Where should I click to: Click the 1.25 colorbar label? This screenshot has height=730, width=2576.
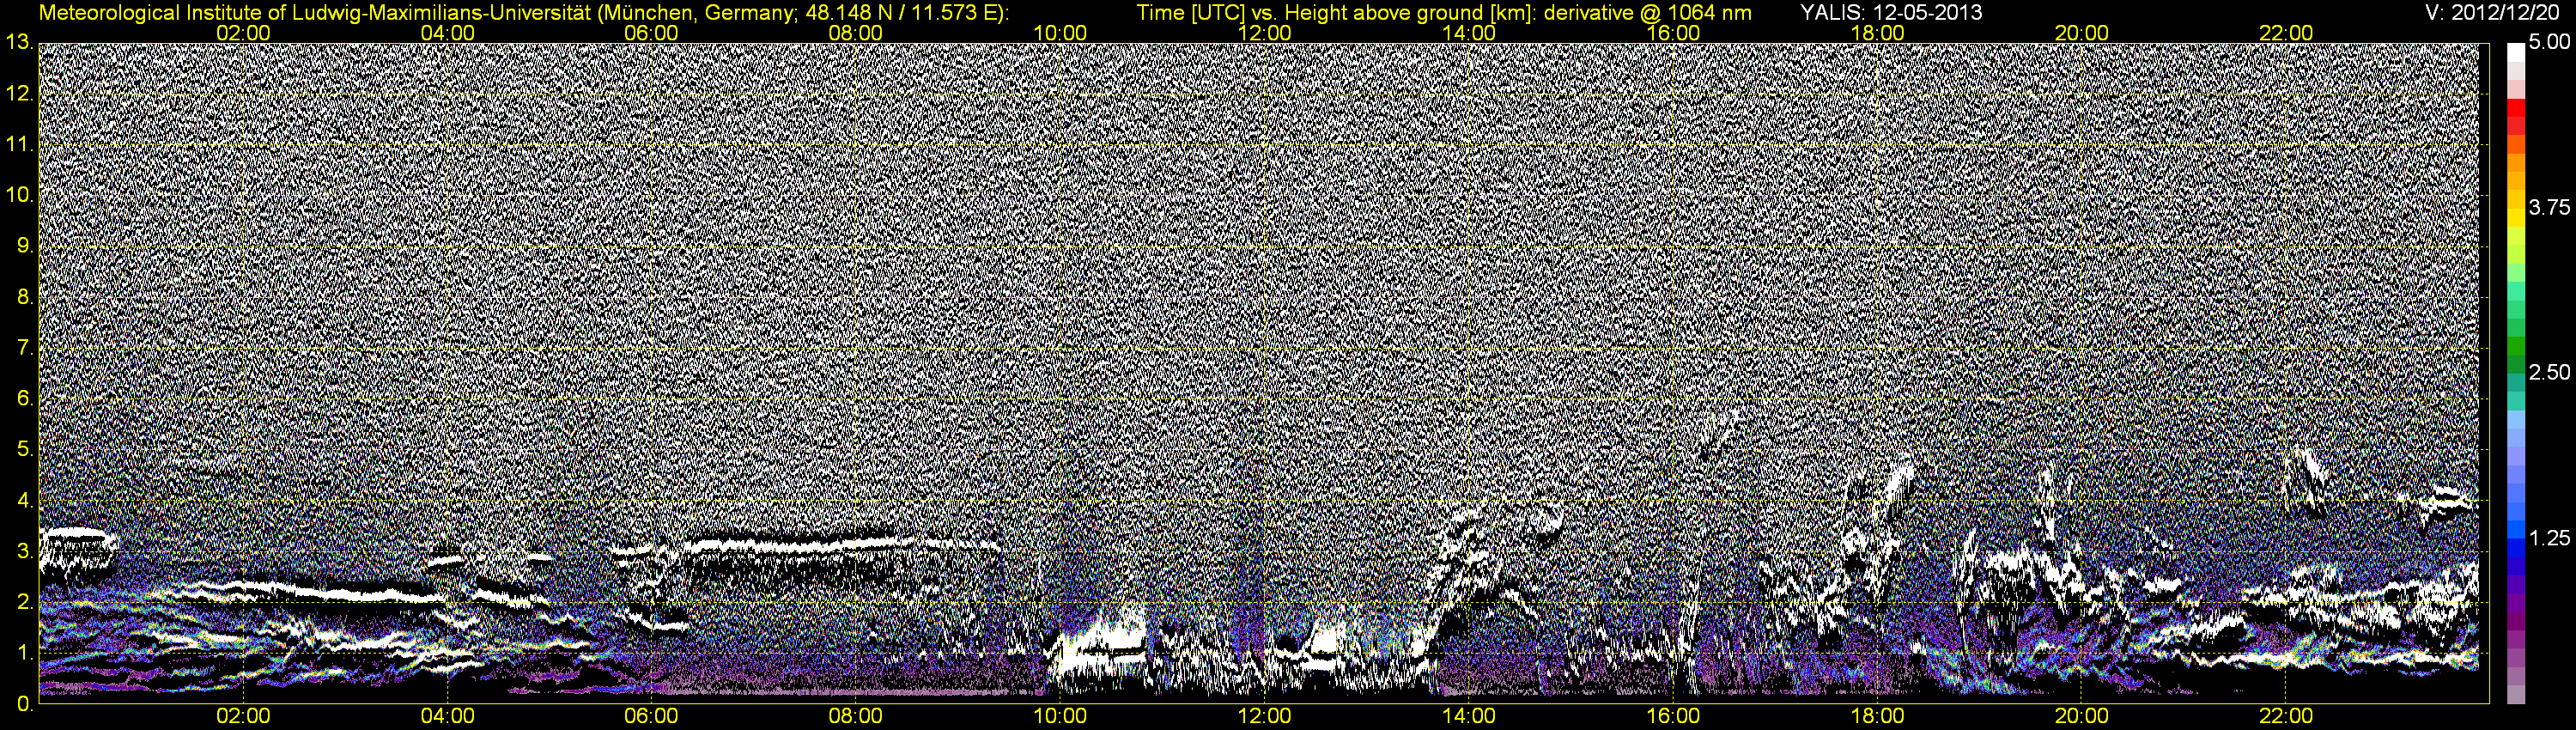(2549, 538)
